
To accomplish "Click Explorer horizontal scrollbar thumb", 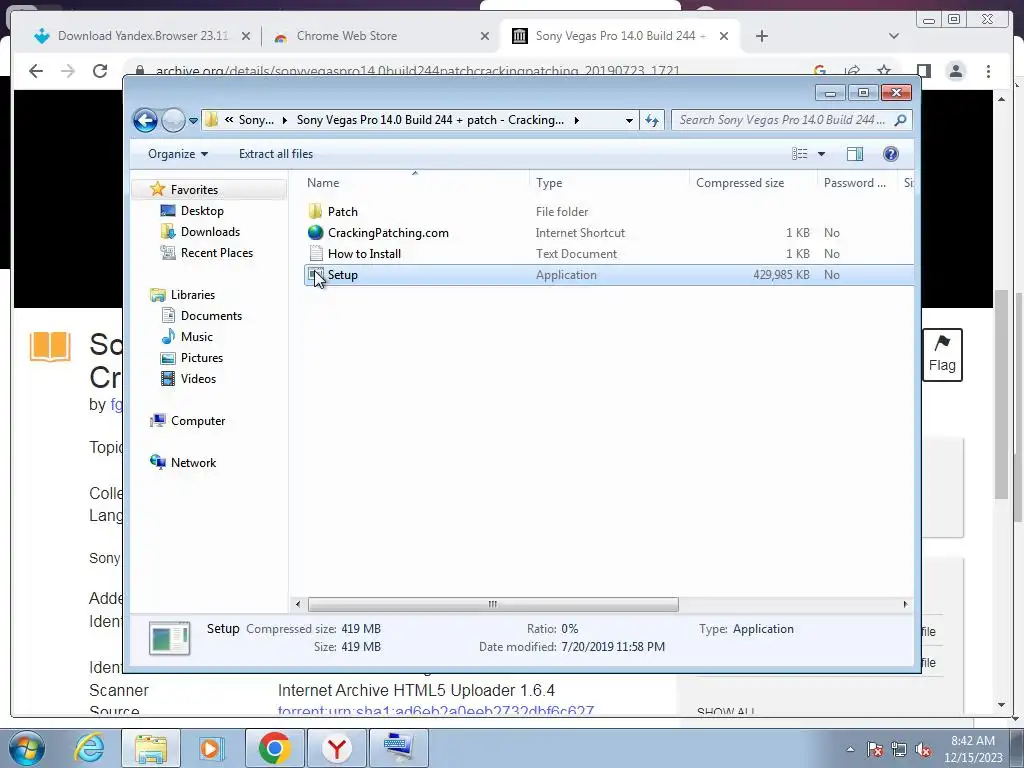I will click(x=493, y=604).
